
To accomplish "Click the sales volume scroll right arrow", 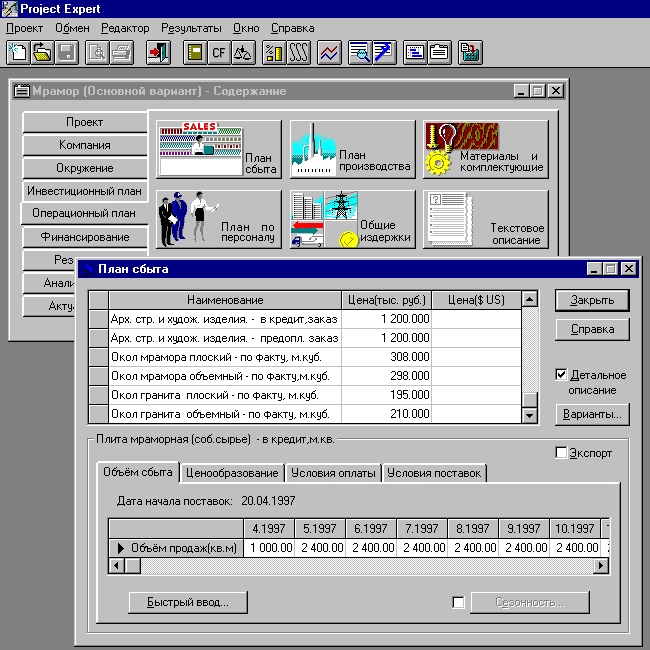I will tap(601, 565).
